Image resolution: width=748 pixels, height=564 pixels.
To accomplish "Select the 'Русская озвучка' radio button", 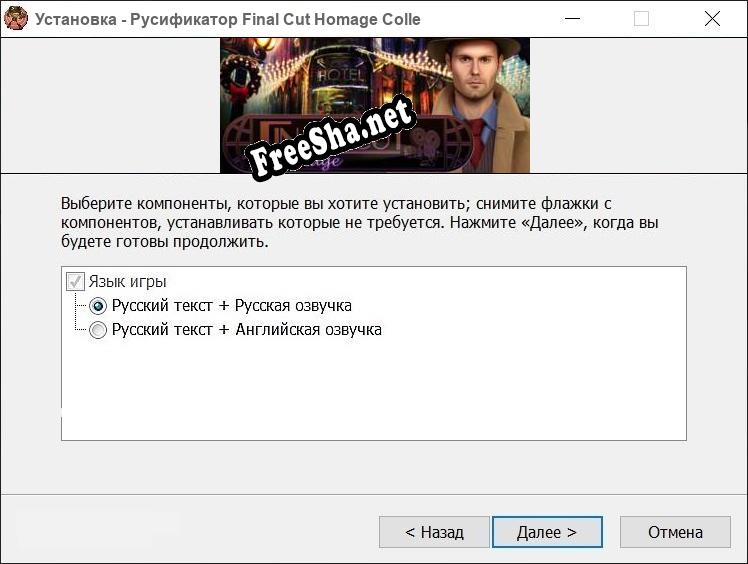I will point(98,306).
